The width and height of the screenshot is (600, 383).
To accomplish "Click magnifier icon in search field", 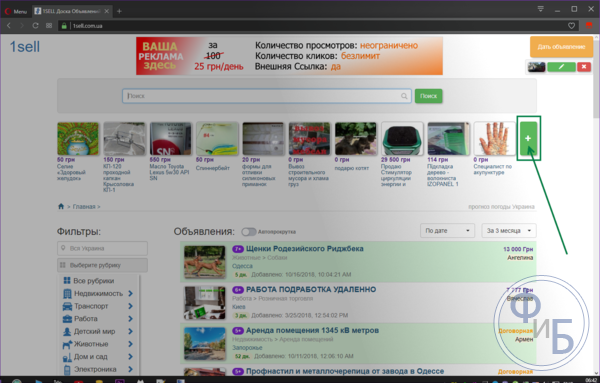I will [x=404, y=96].
